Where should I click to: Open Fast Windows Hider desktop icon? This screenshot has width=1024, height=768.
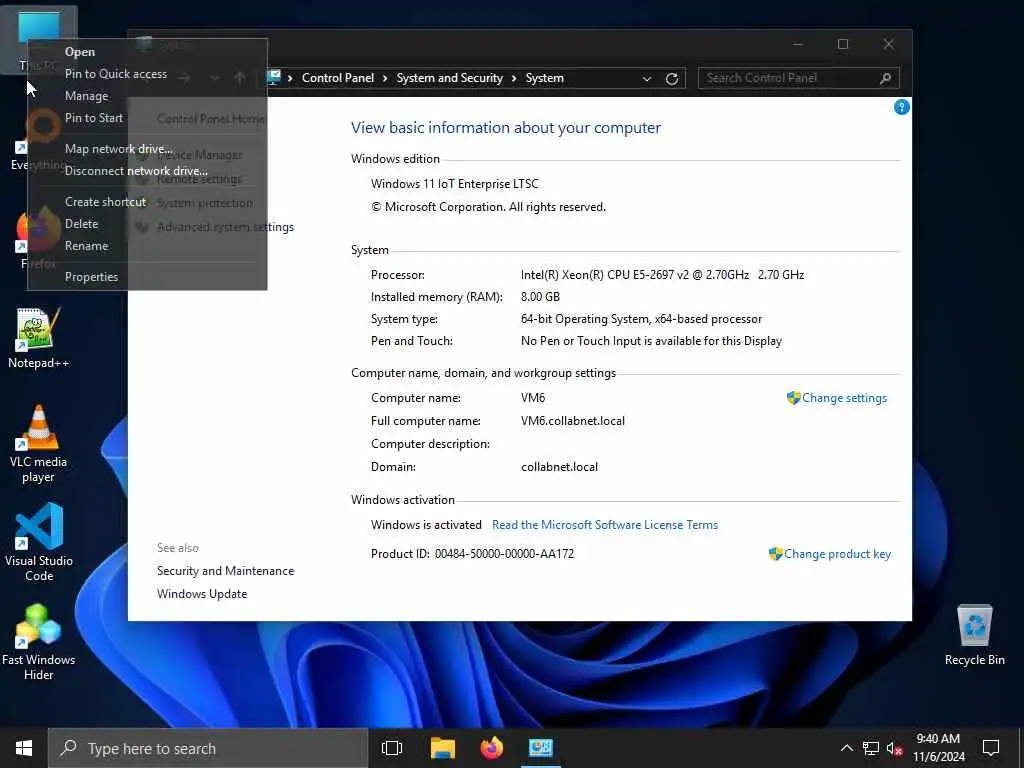coord(38,643)
